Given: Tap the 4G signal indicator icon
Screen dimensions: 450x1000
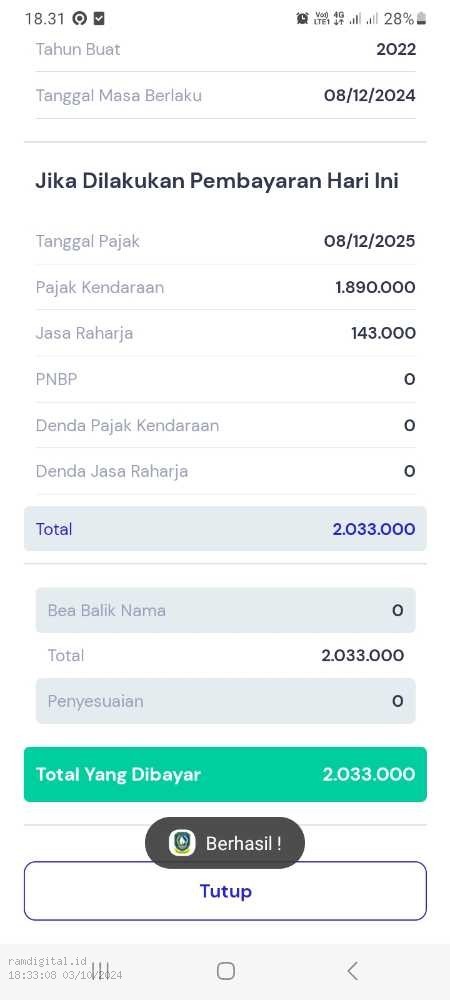Looking at the screenshot, I should 338,18.
